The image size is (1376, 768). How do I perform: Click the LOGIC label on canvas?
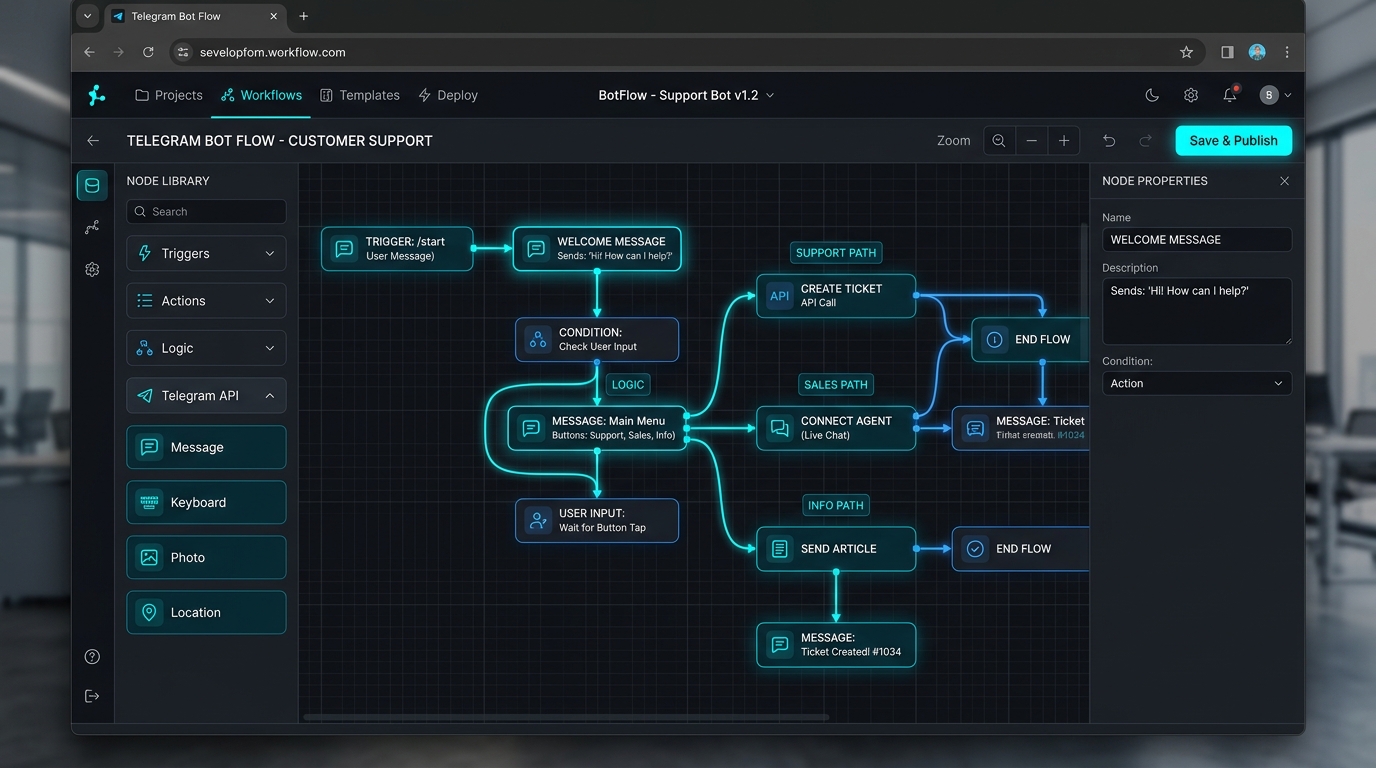pos(628,385)
